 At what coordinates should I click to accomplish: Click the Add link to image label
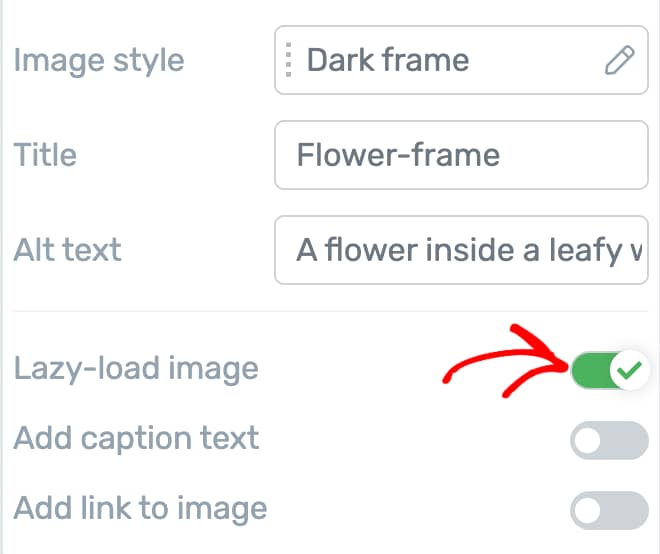tap(140, 509)
